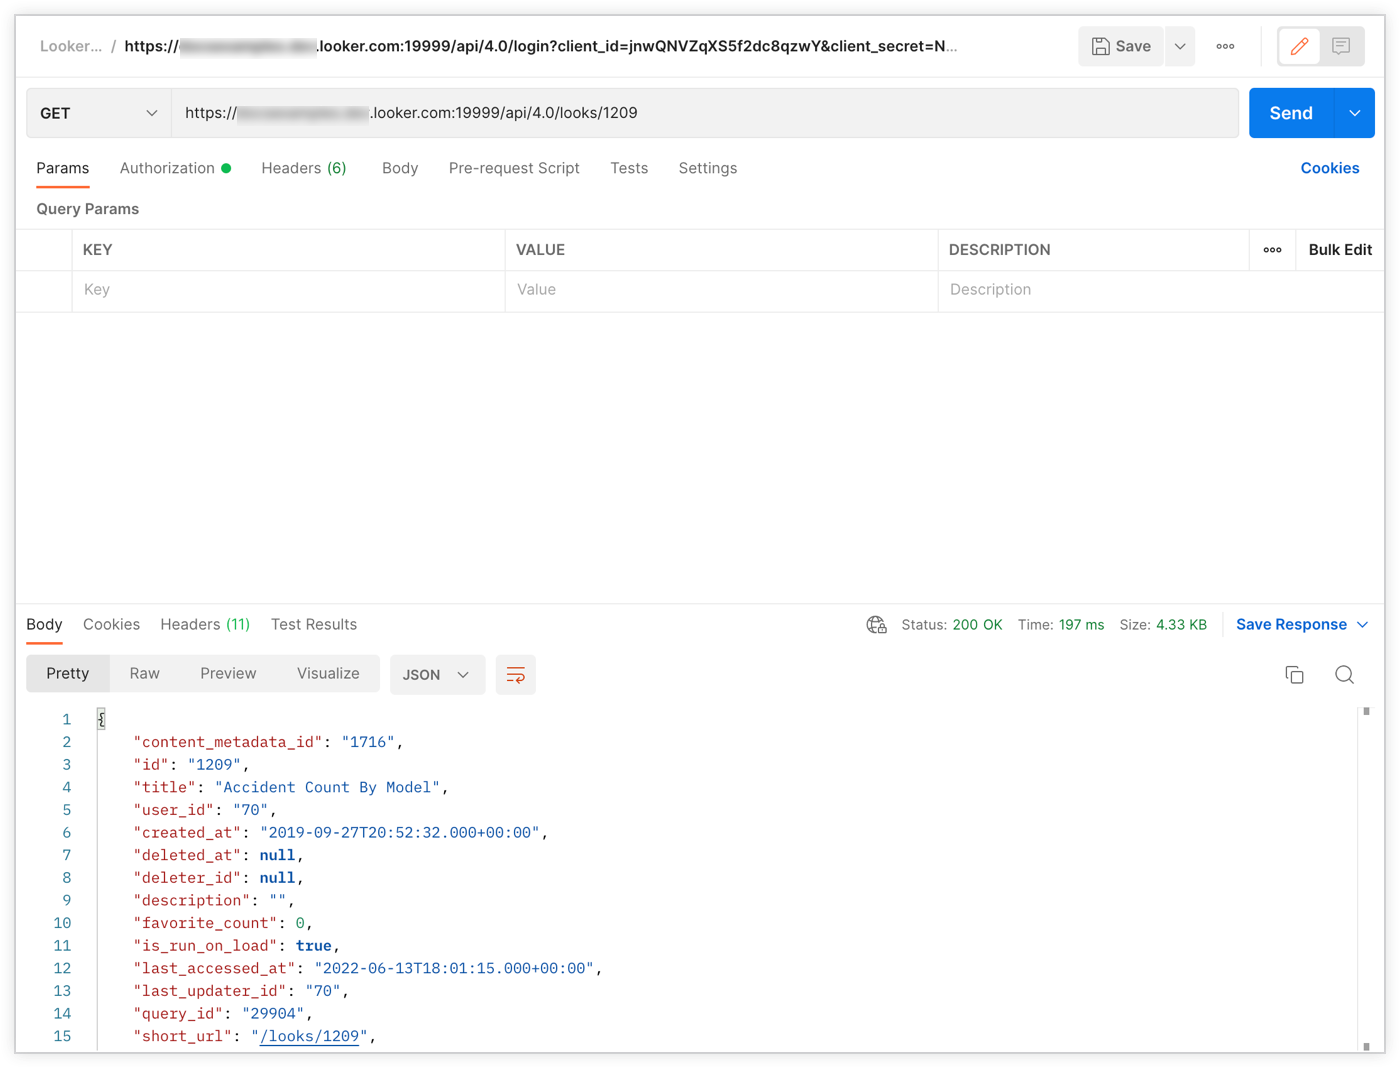Open the GET method dropdown
This screenshot has width=1400, height=1068.
[98, 113]
